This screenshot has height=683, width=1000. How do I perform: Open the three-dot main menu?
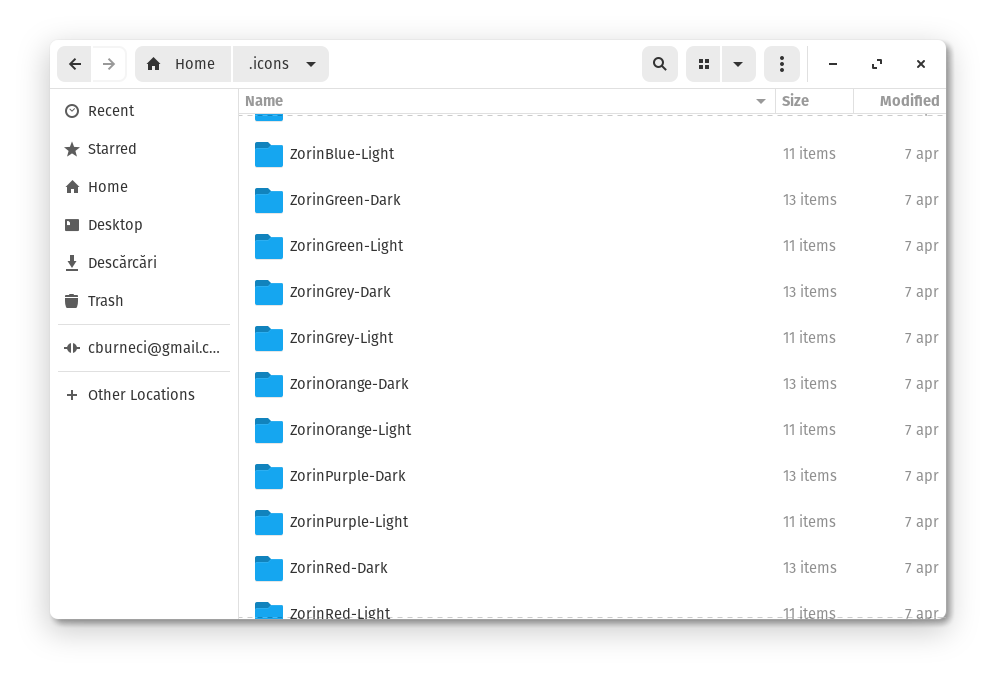[x=782, y=64]
